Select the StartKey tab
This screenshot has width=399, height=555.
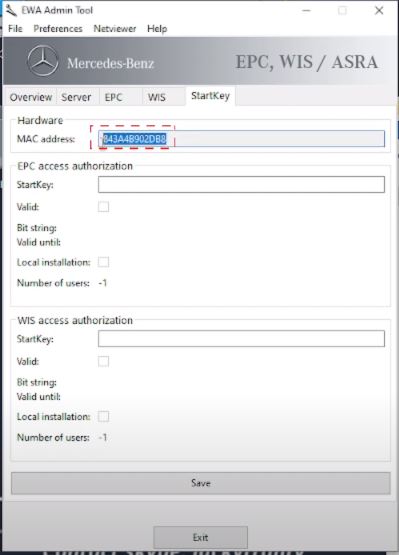210,96
